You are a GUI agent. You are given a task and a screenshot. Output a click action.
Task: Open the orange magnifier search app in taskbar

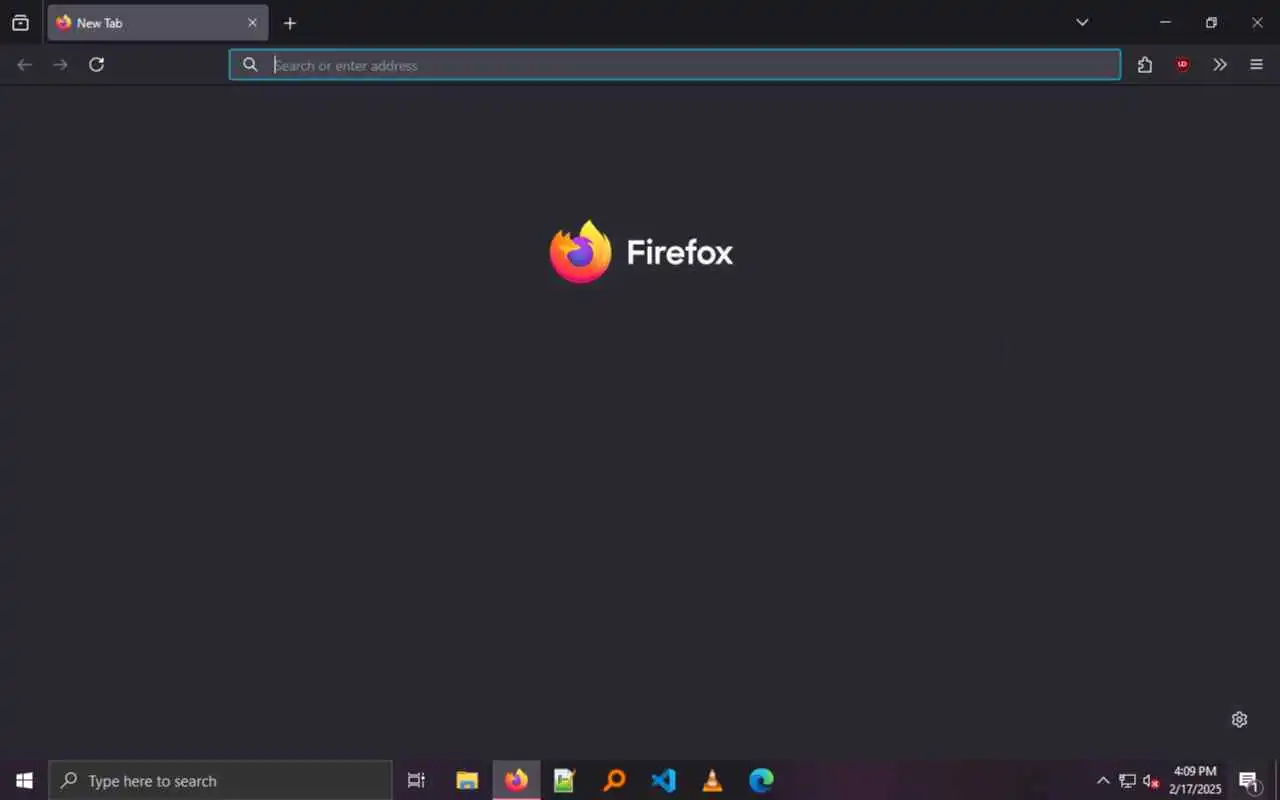pyautogui.click(x=614, y=780)
